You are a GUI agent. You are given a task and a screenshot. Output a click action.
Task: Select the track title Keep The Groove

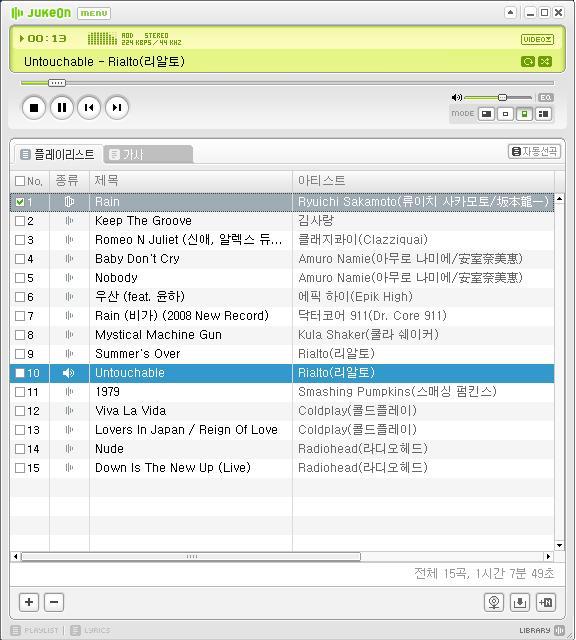[x=143, y=221]
